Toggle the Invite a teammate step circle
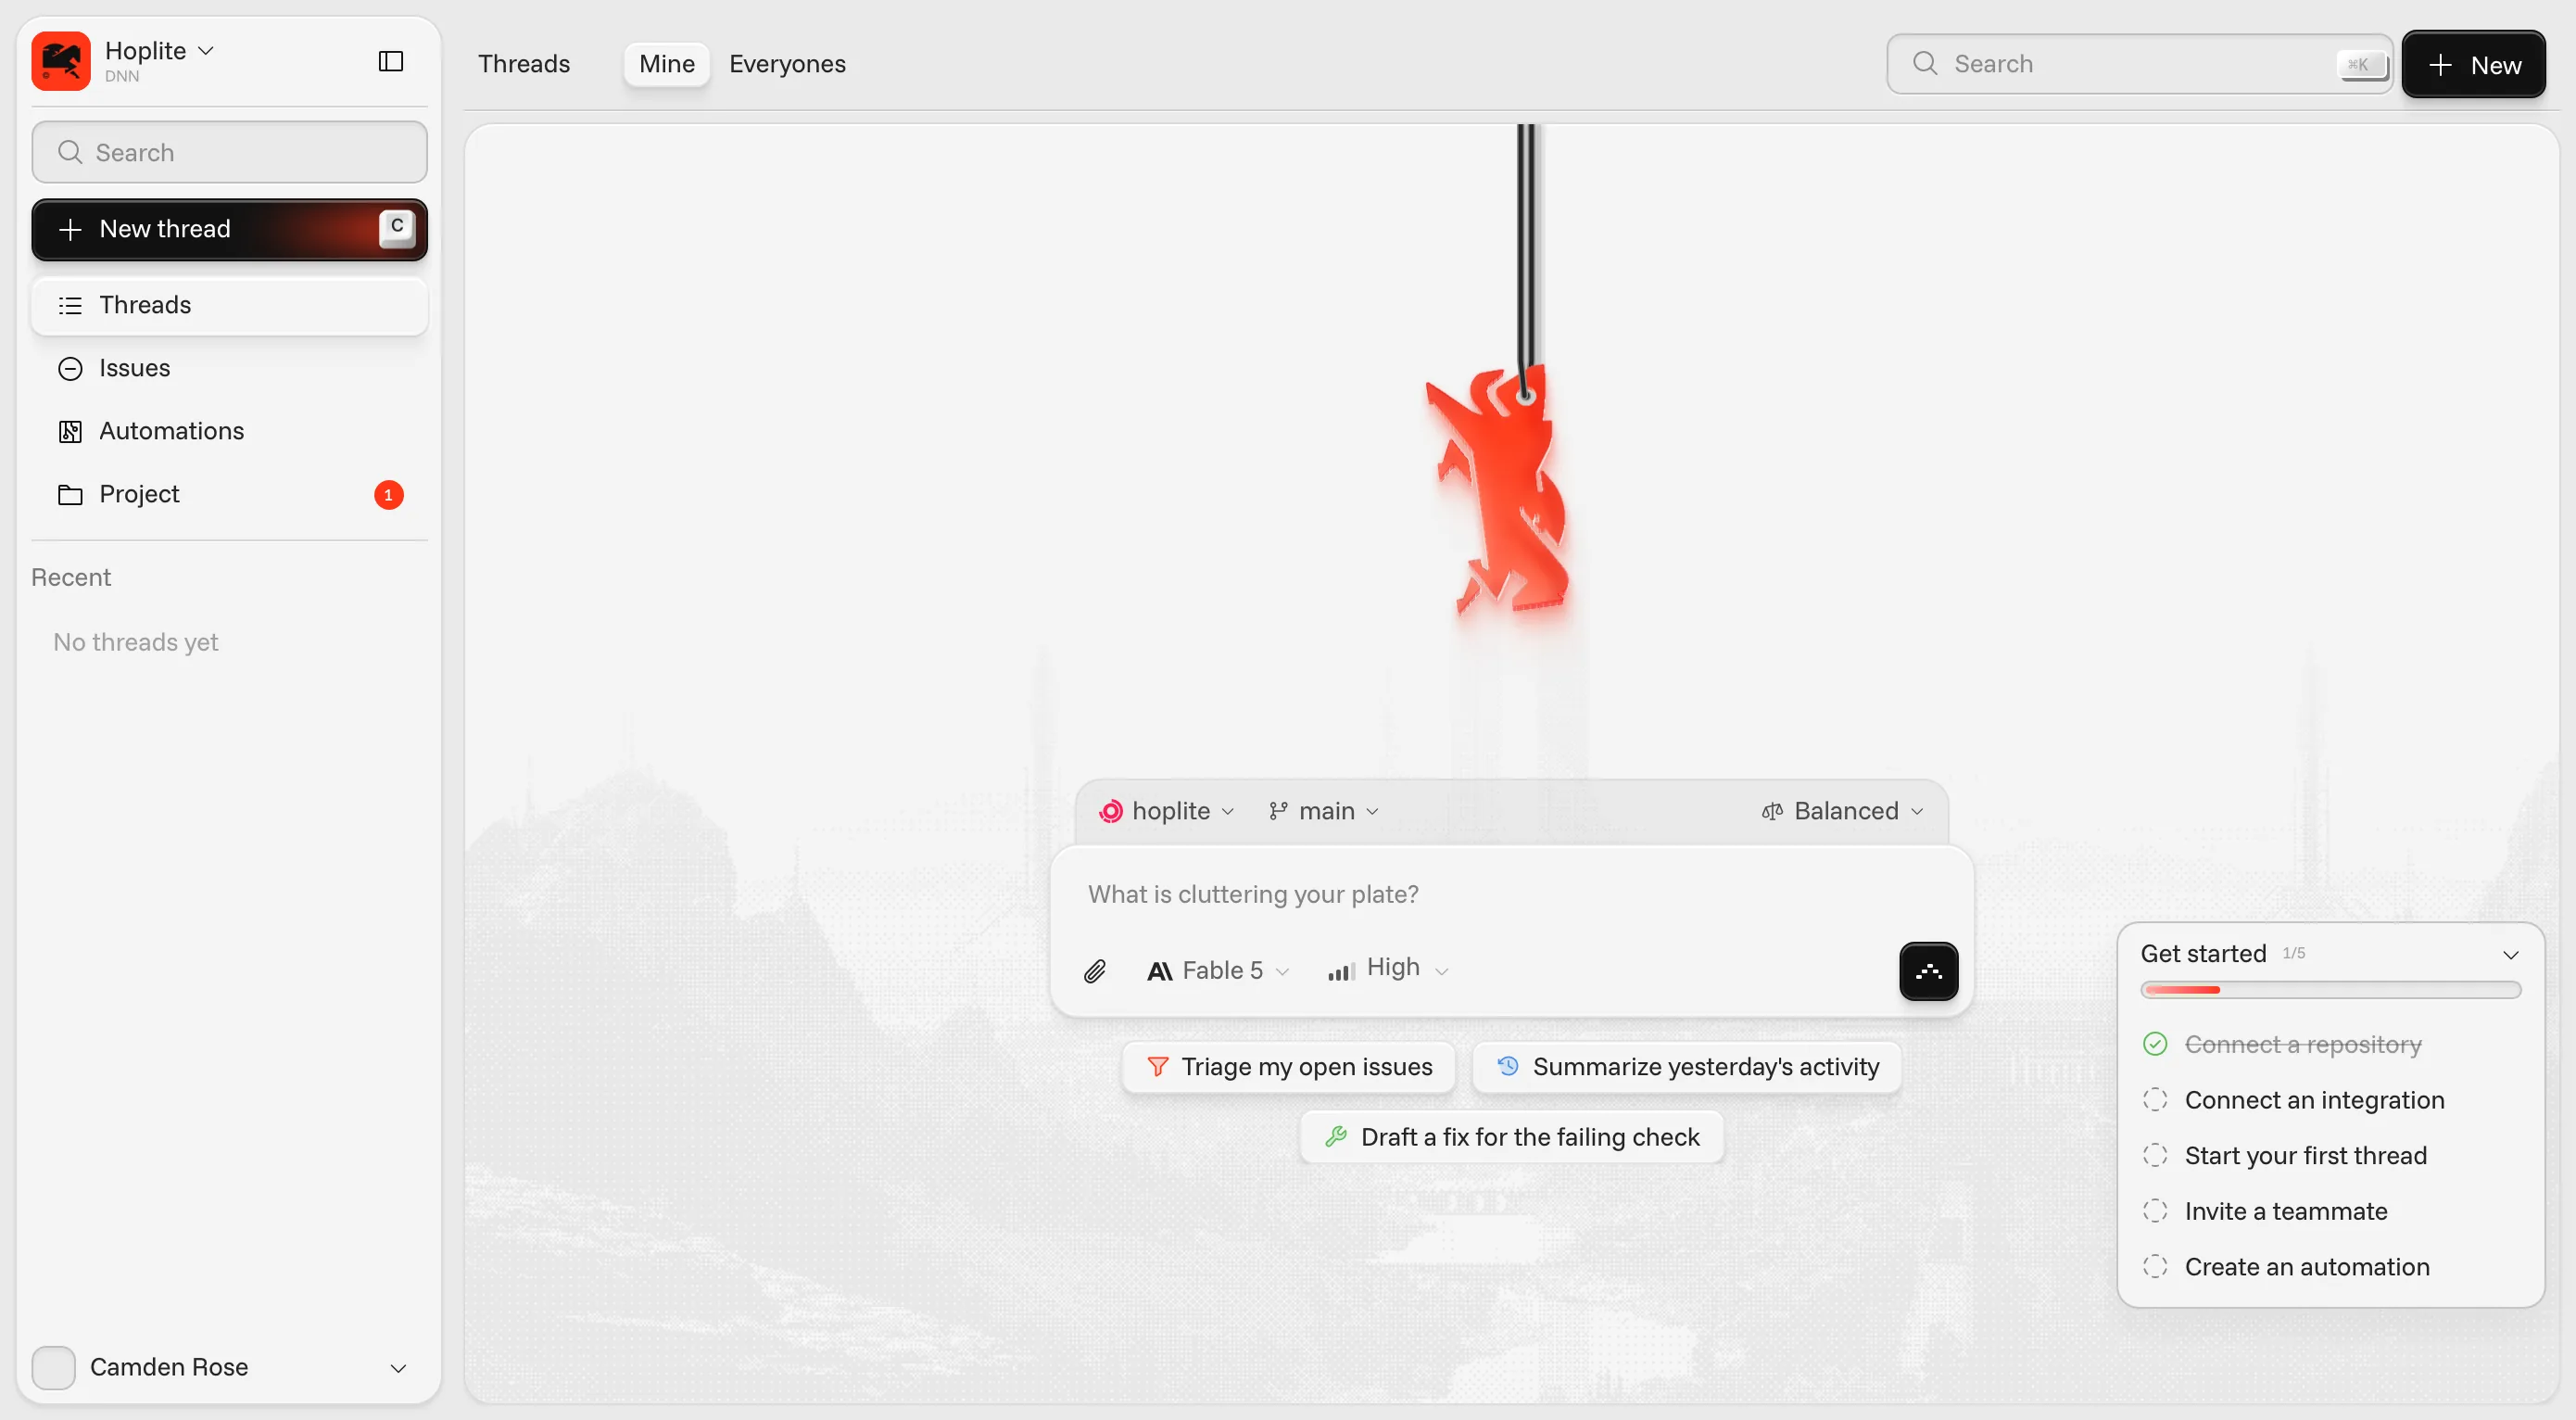Image resolution: width=2576 pixels, height=1420 pixels. tap(2155, 1211)
